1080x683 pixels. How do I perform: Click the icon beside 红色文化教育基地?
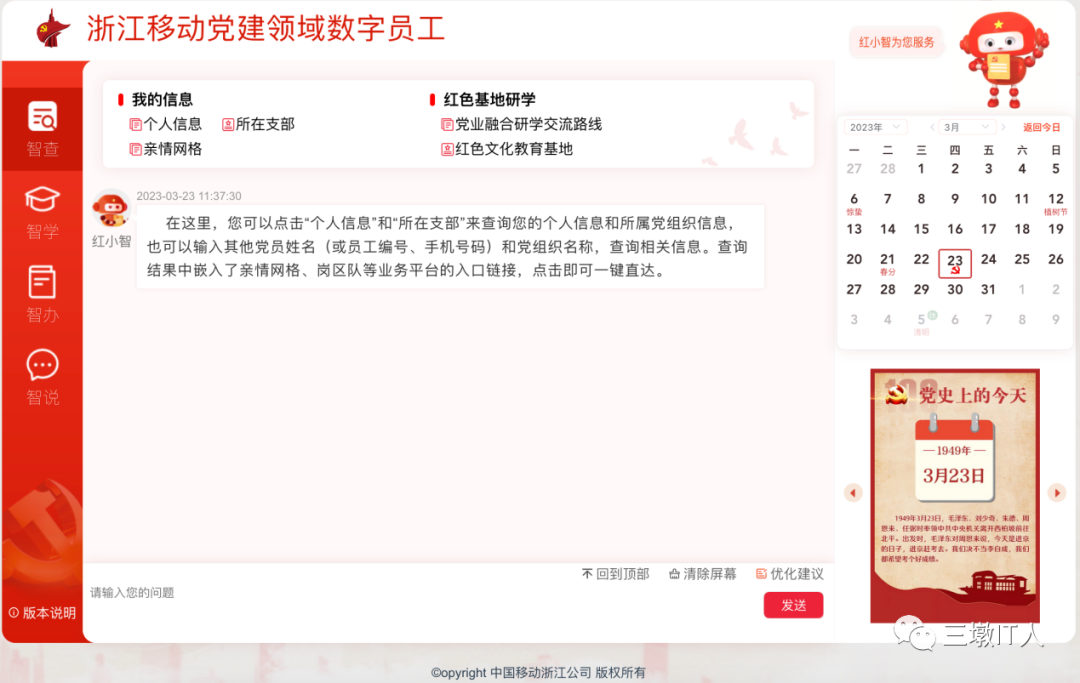point(447,149)
